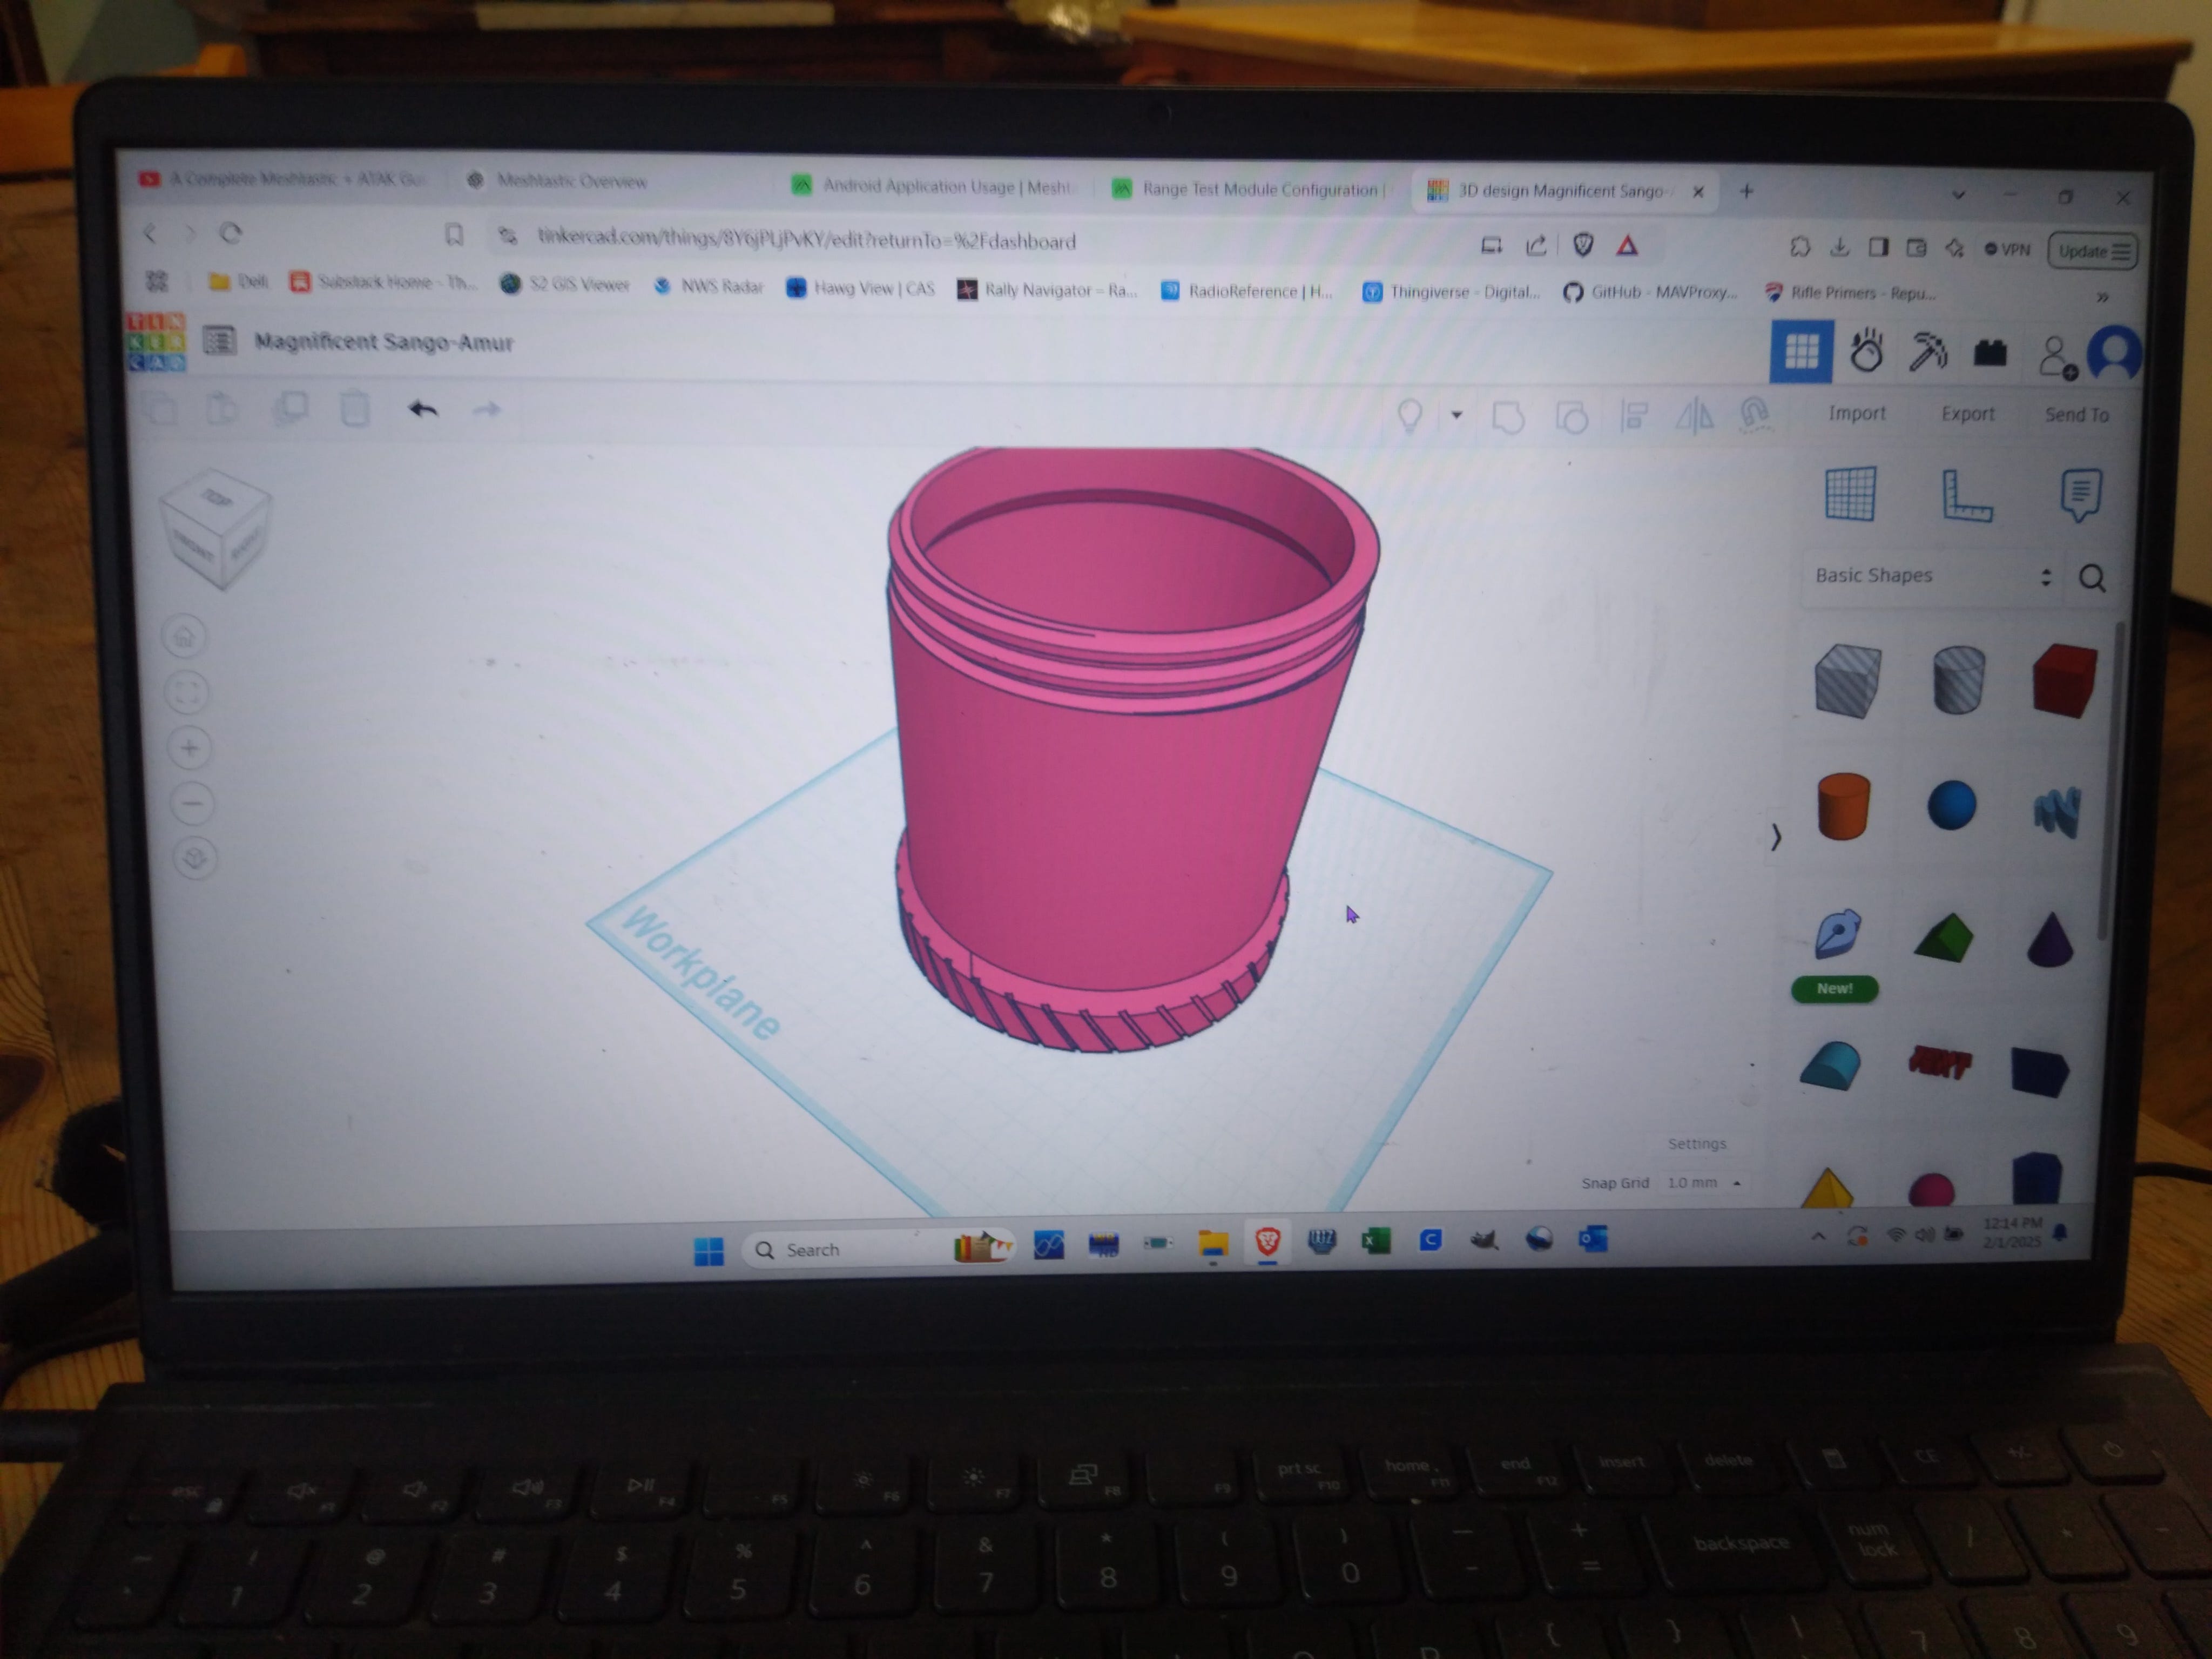Select the Notes tool icon
The height and width of the screenshot is (1659, 2212).
(2081, 495)
